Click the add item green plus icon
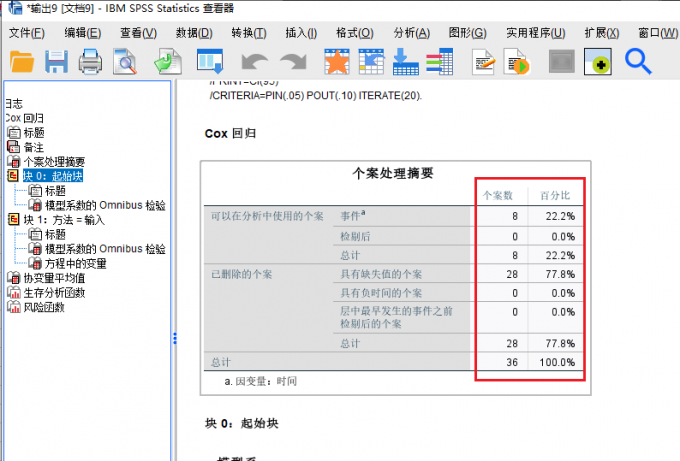Image resolution: width=680 pixels, height=461 pixels. [x=598, y=62]
